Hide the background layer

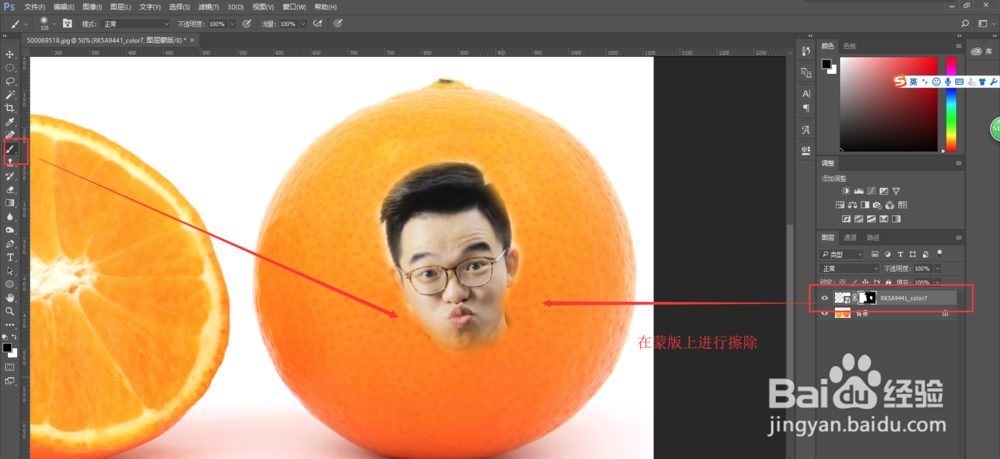pyautogui.click(x=825, y=313)
